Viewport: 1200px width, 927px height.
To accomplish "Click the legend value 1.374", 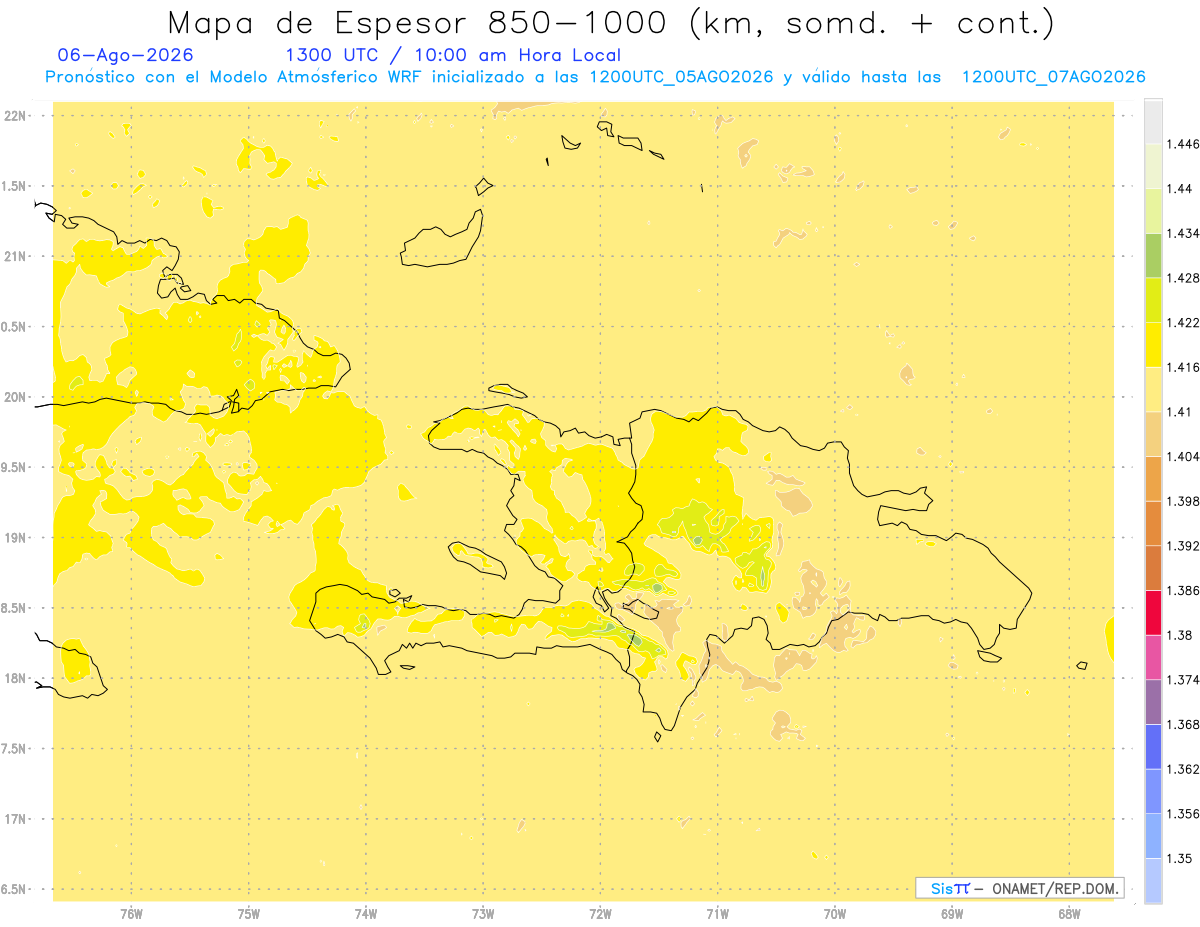I will pos(1183,680).
